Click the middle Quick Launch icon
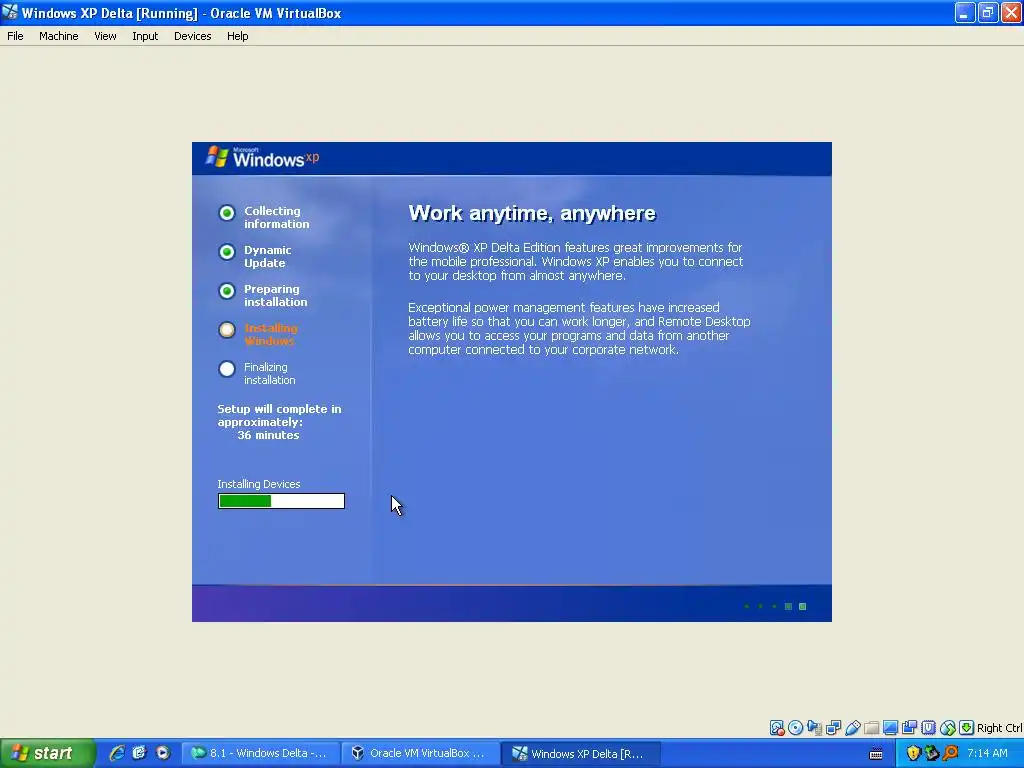 click(x=139, y=753)
